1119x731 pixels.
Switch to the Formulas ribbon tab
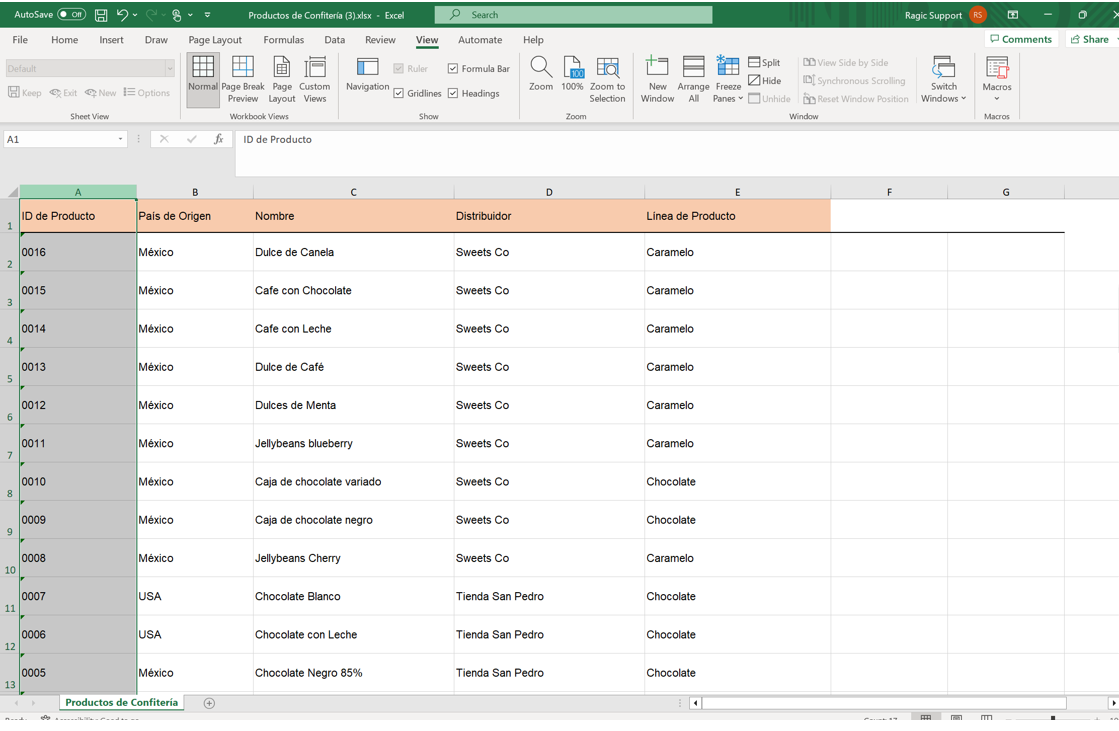283,40
